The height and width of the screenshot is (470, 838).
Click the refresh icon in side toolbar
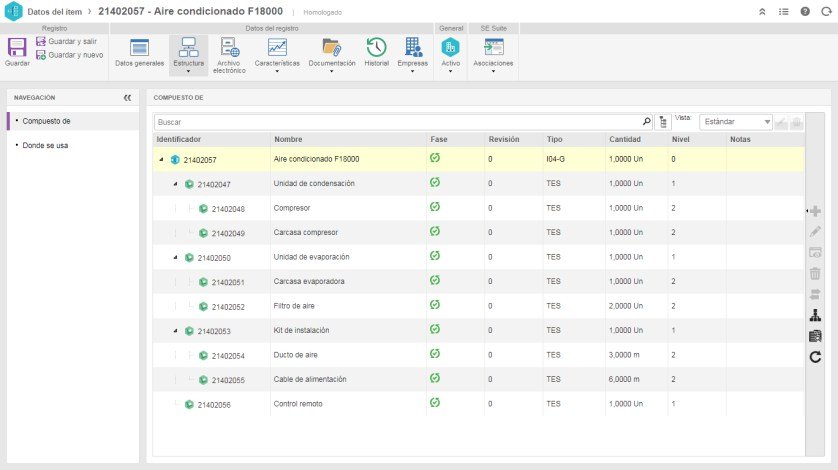tap(815, 357)
